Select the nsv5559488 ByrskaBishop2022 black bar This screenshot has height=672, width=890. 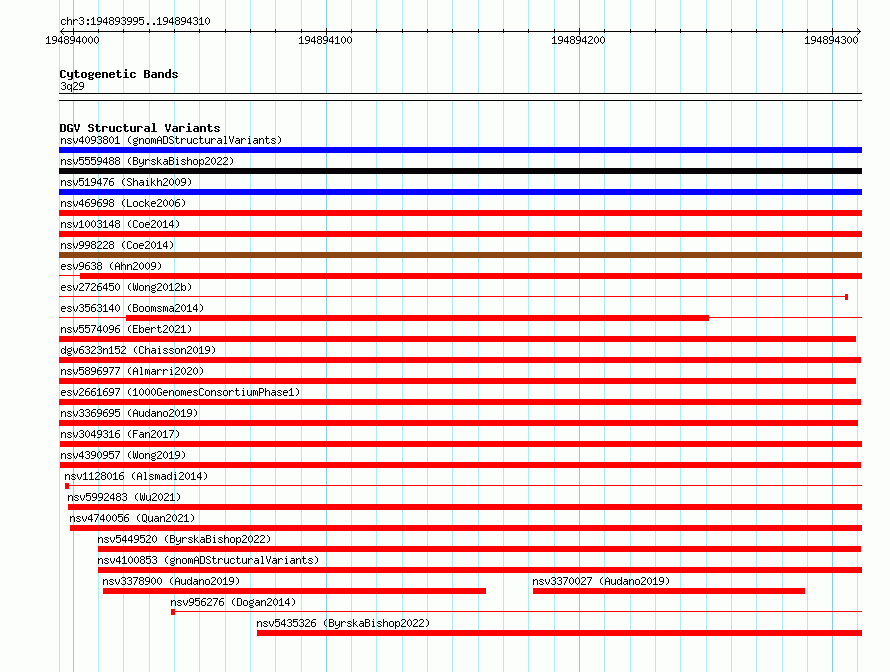point(460,171)
